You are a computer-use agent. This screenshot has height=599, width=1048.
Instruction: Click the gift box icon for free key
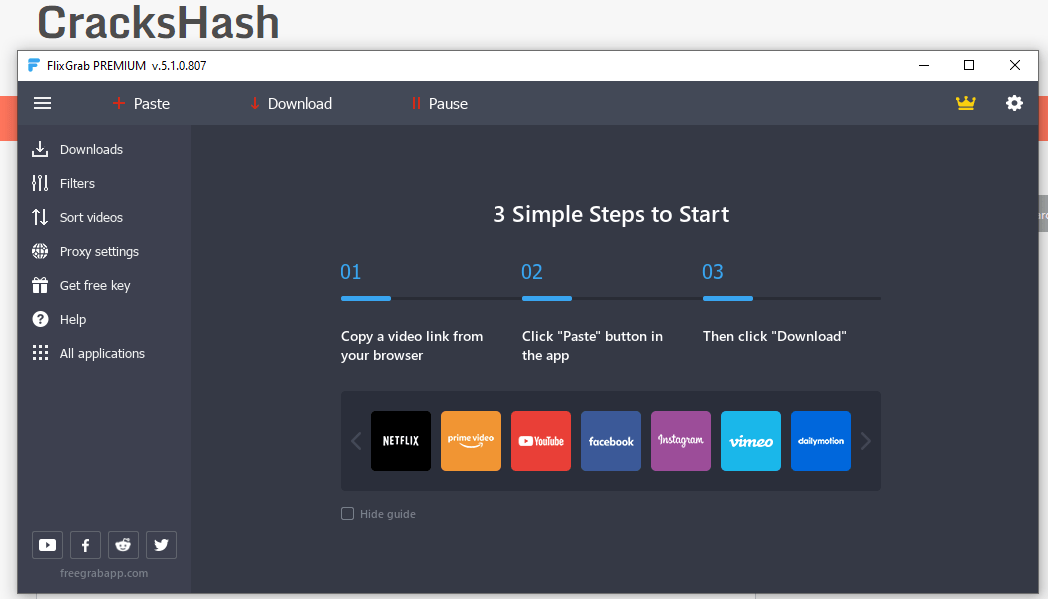coord(40,285)
